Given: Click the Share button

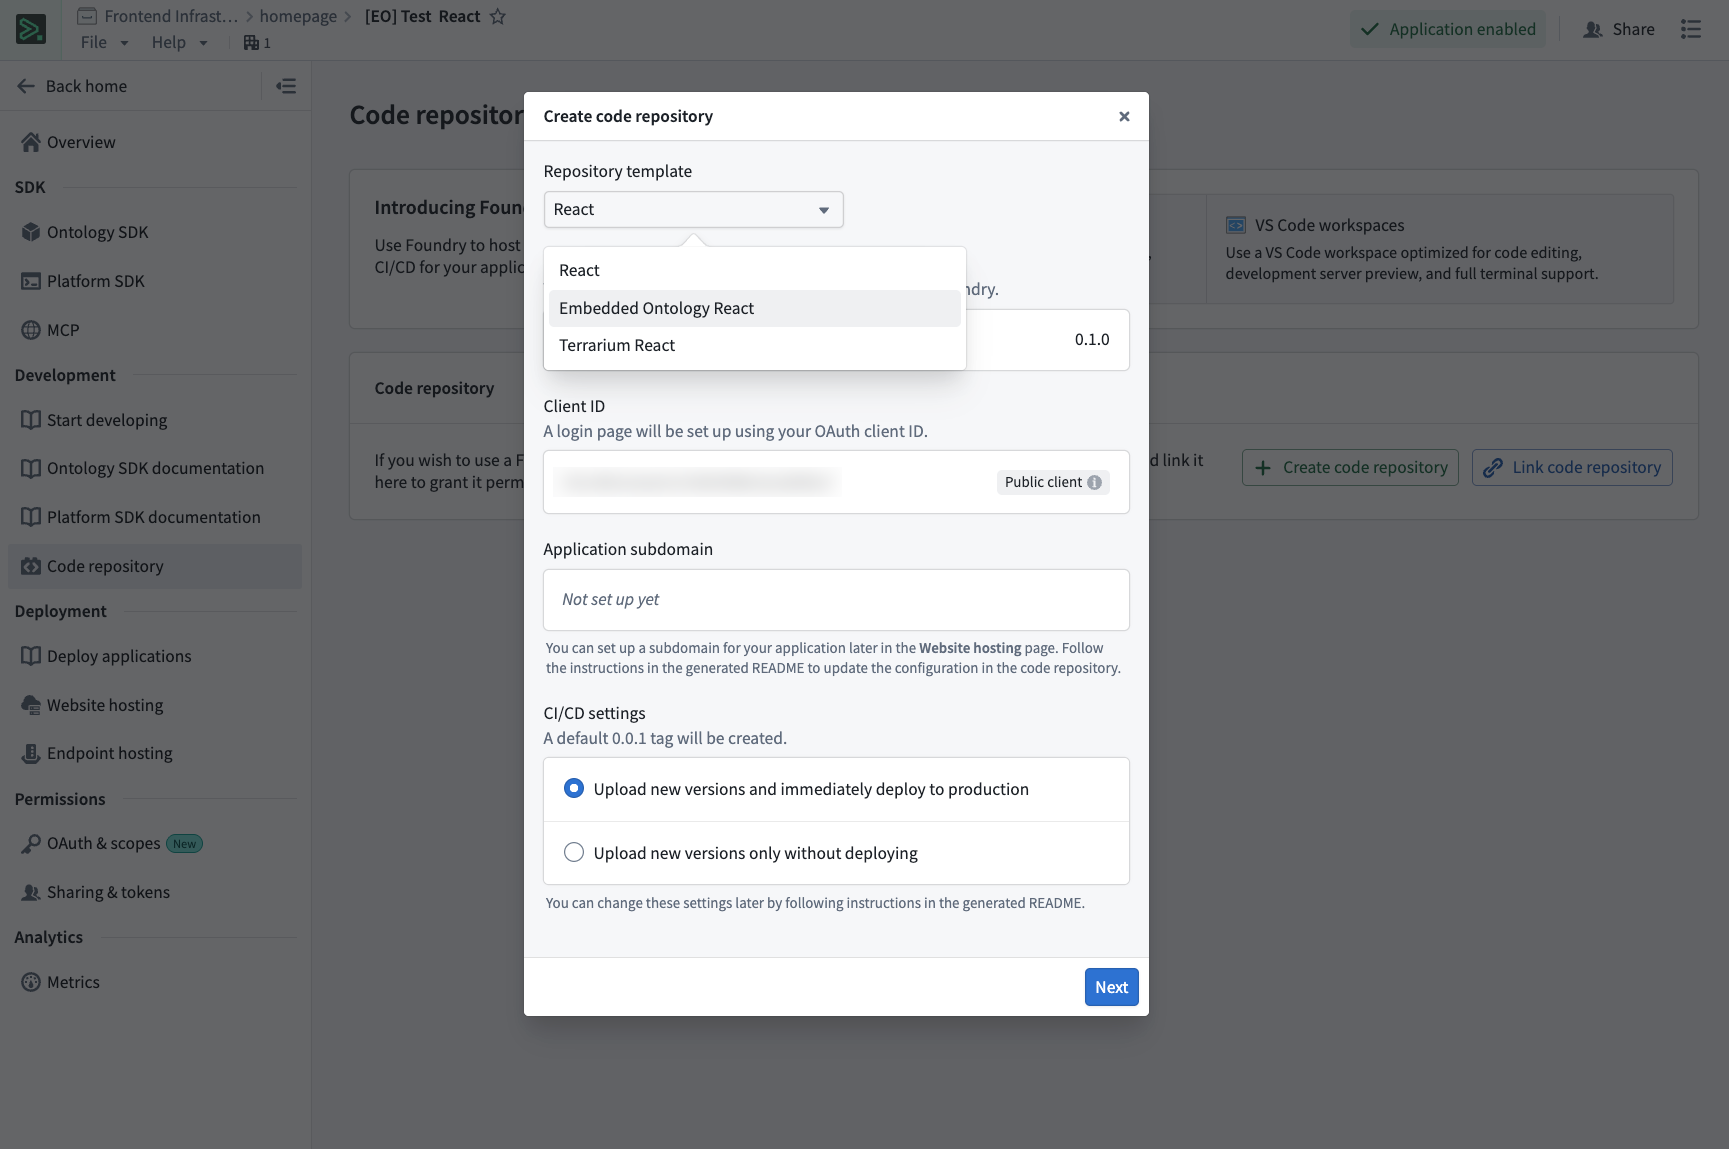Looking at the screenshot, I should point(1618,29).
